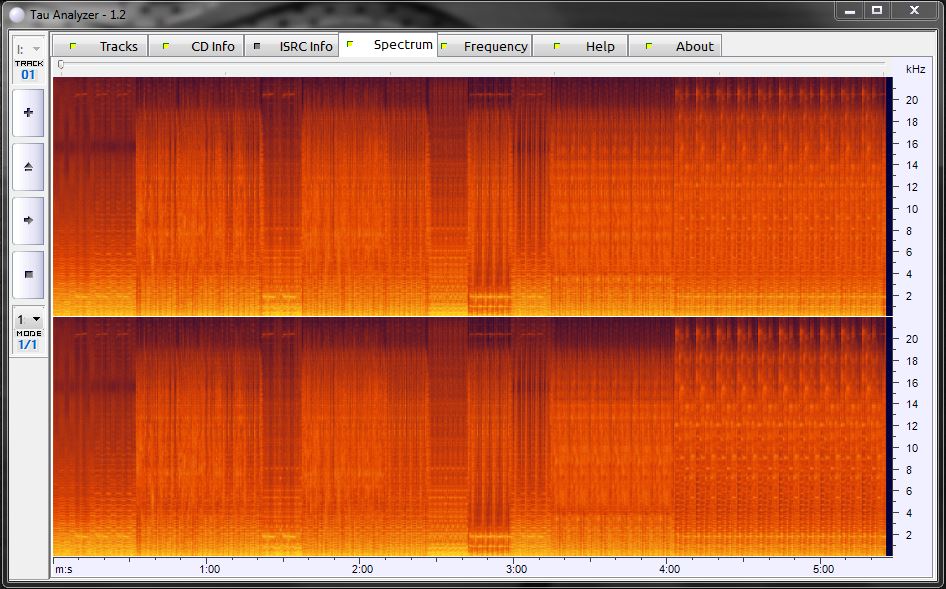Open the mode number dropdown
946x589 pixels.
click(28, 319)
